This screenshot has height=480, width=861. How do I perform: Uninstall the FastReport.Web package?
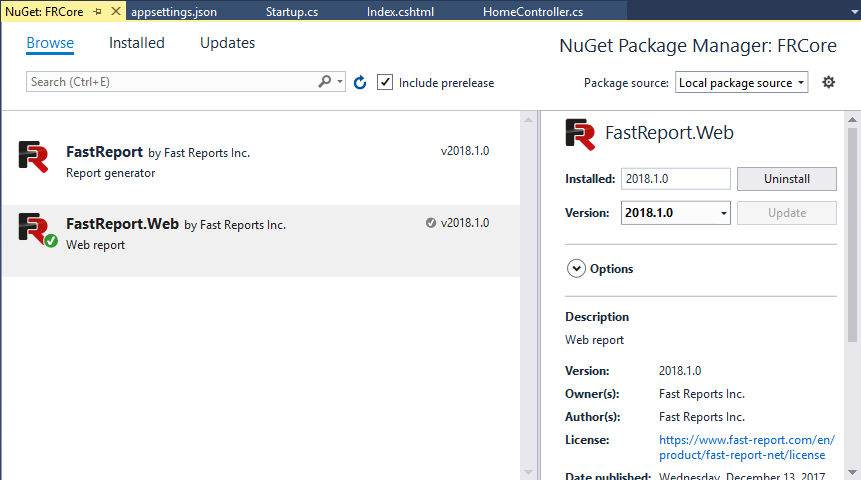786,179
